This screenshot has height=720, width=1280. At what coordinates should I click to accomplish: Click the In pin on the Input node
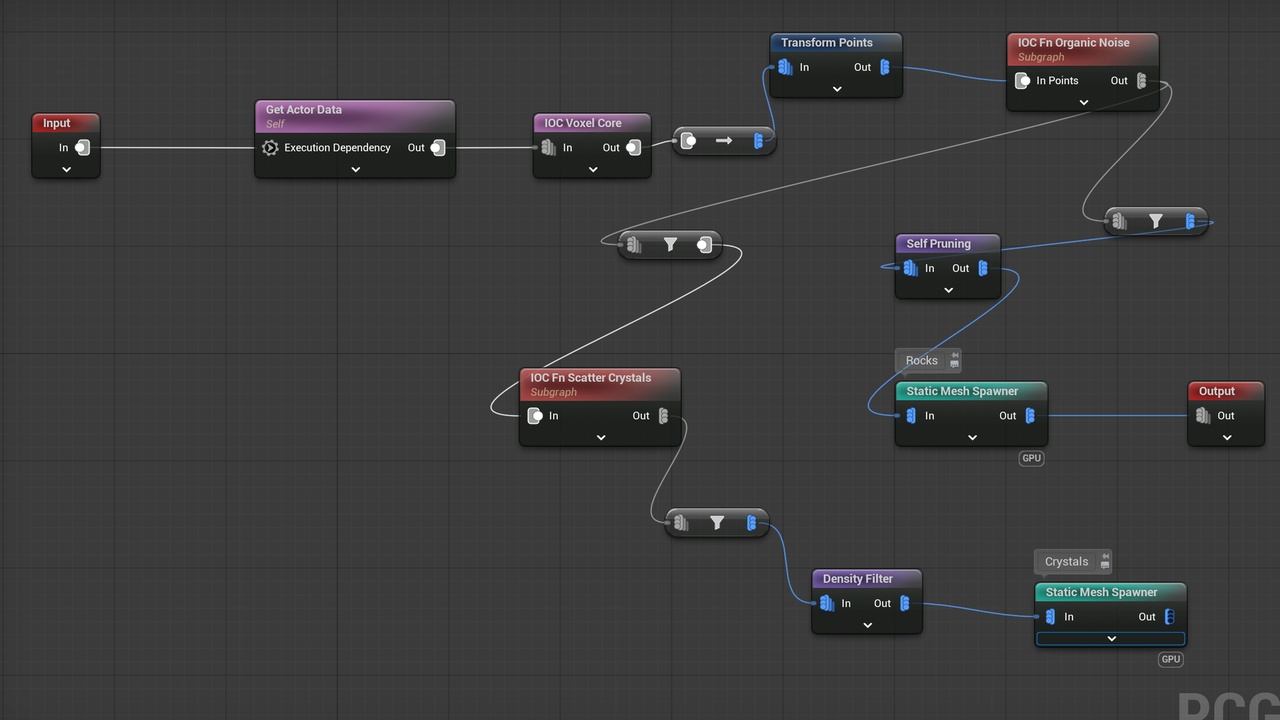pos(82,148)
